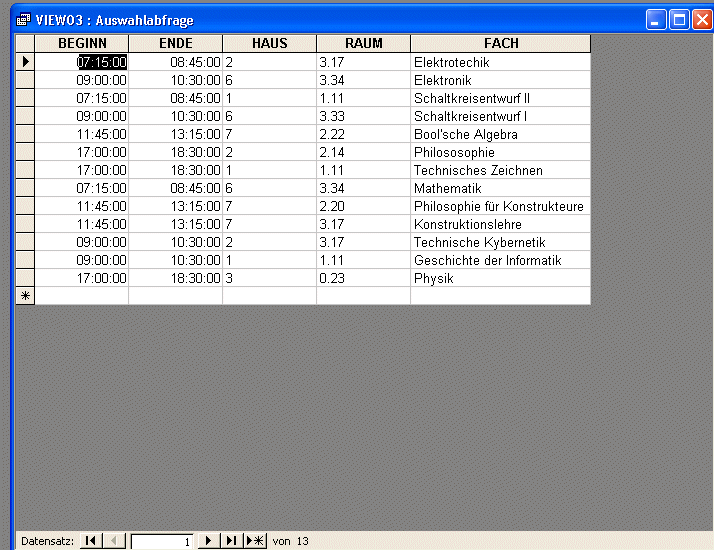Select the Mathematik row via its row selector
This screenshot has height=550, width=714.
(x=25, y=188)
